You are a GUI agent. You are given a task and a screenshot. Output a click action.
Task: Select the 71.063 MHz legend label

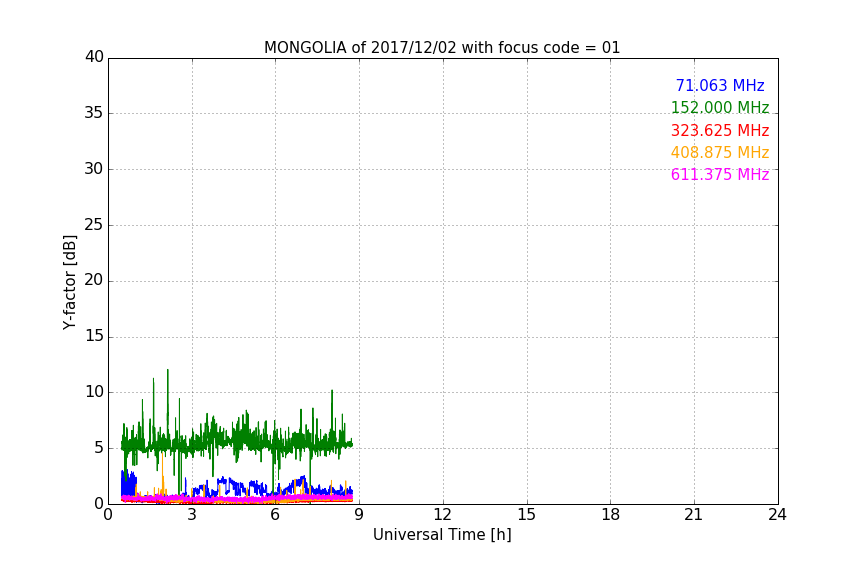(720, 86)
